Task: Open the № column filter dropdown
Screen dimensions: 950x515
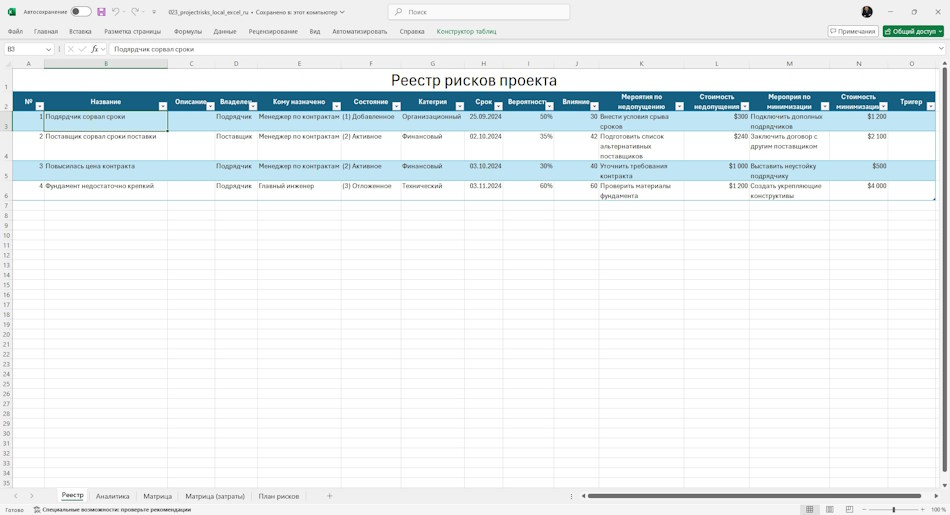Action: click(x=39, y=106)
